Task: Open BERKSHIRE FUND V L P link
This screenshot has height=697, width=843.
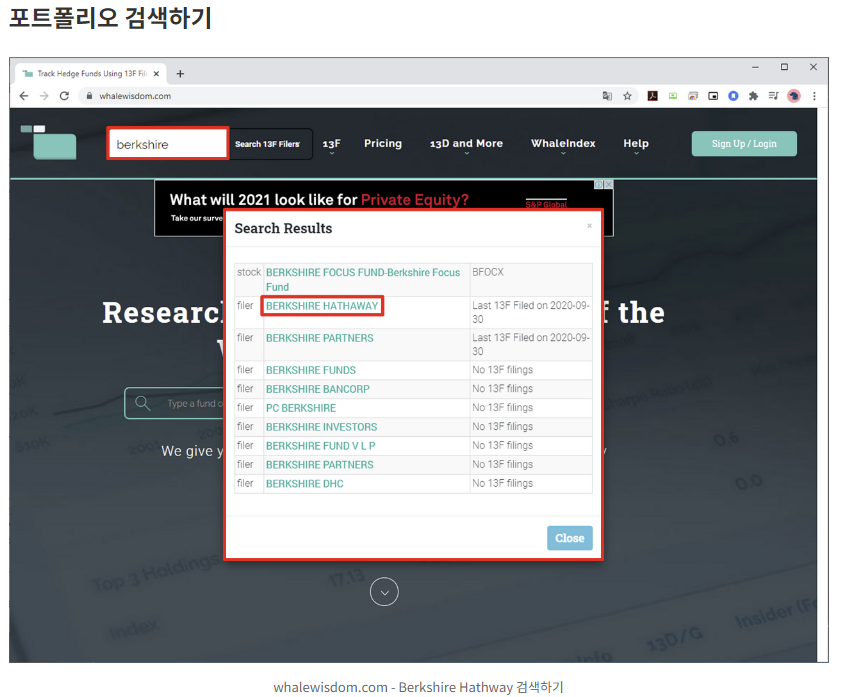Action: 320,446
